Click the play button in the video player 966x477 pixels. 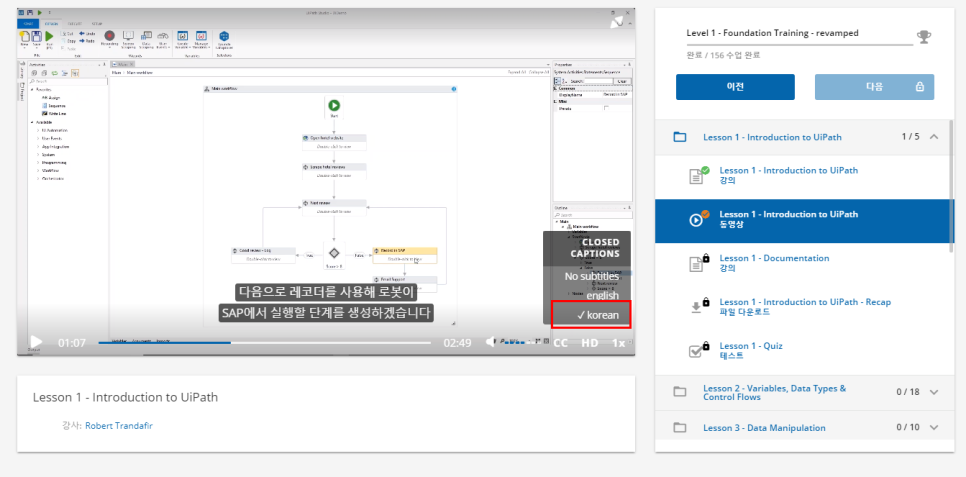pyautogui.click(x=36, y=341)
